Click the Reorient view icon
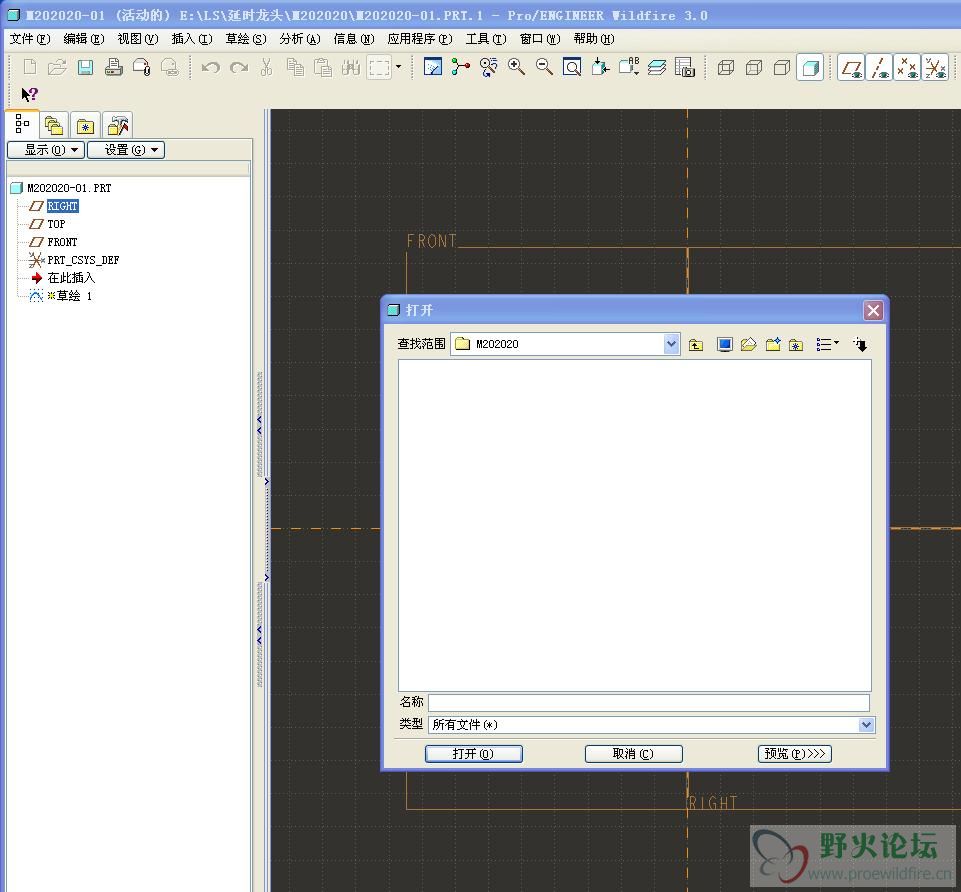961x892 pixels. pyautogui.click(x=600, y=67)
